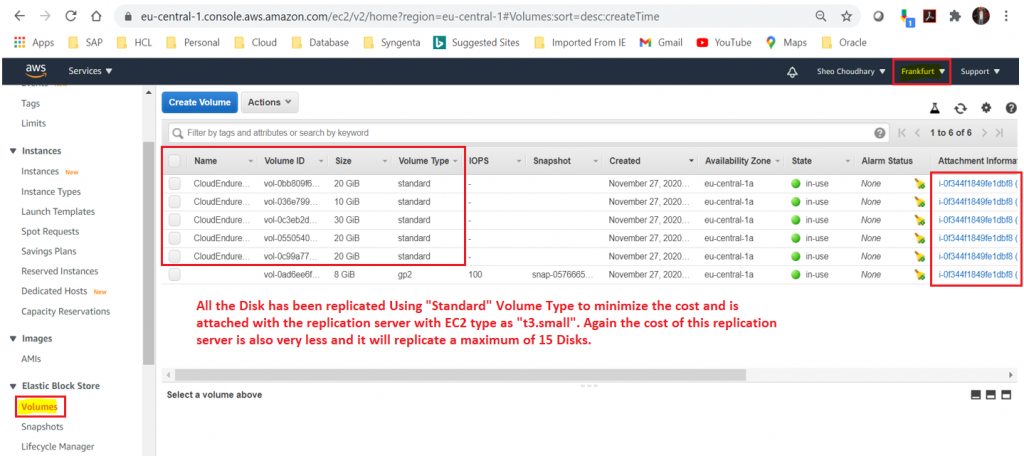
Task: Open Launch Templates in sidebar
Action: pyautogui.click(x=58, y=212)
